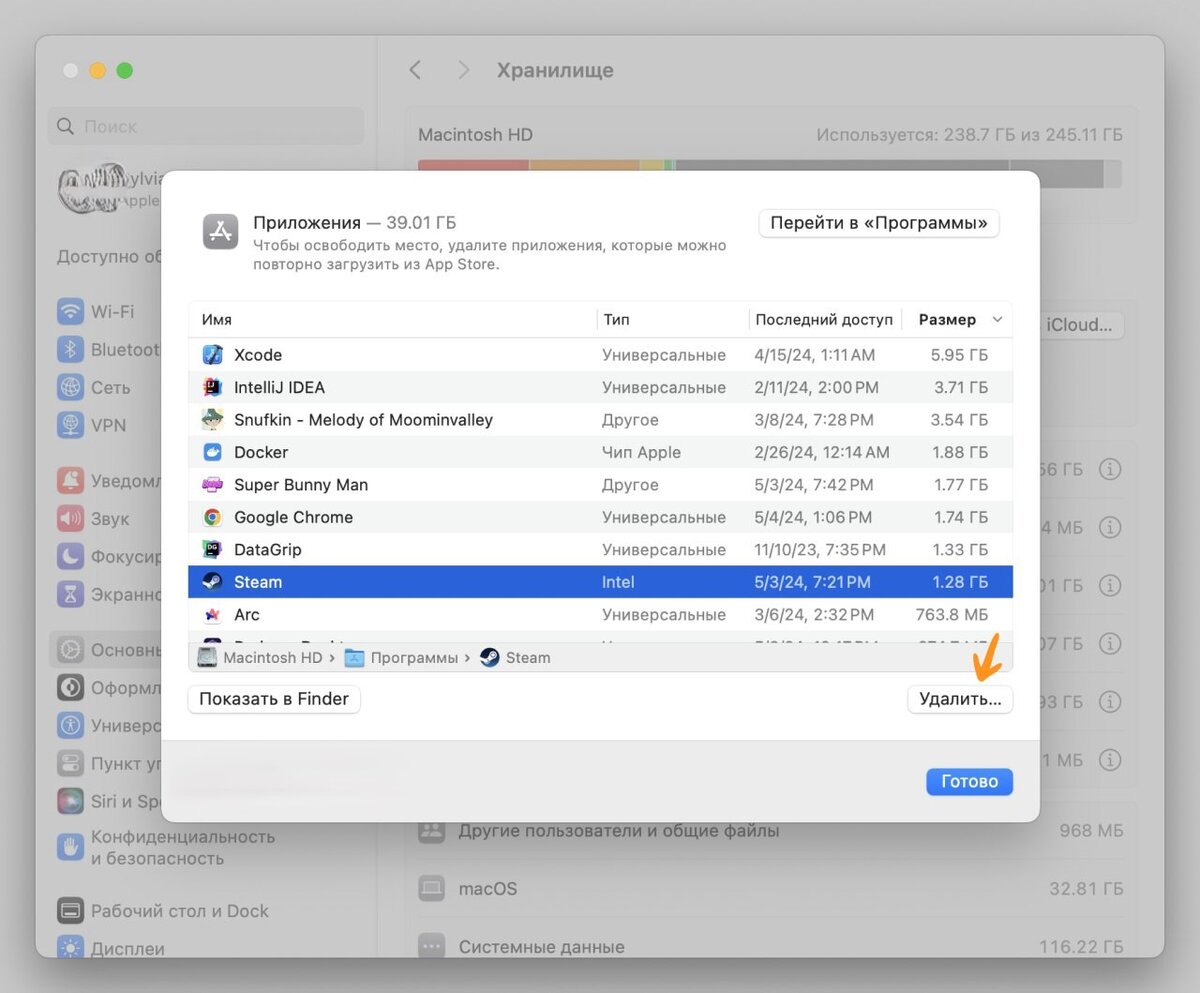This screenshot has width=1200, height=993.
Task: Click the App Store icon beside Приложения
Action: pos(220,231)
